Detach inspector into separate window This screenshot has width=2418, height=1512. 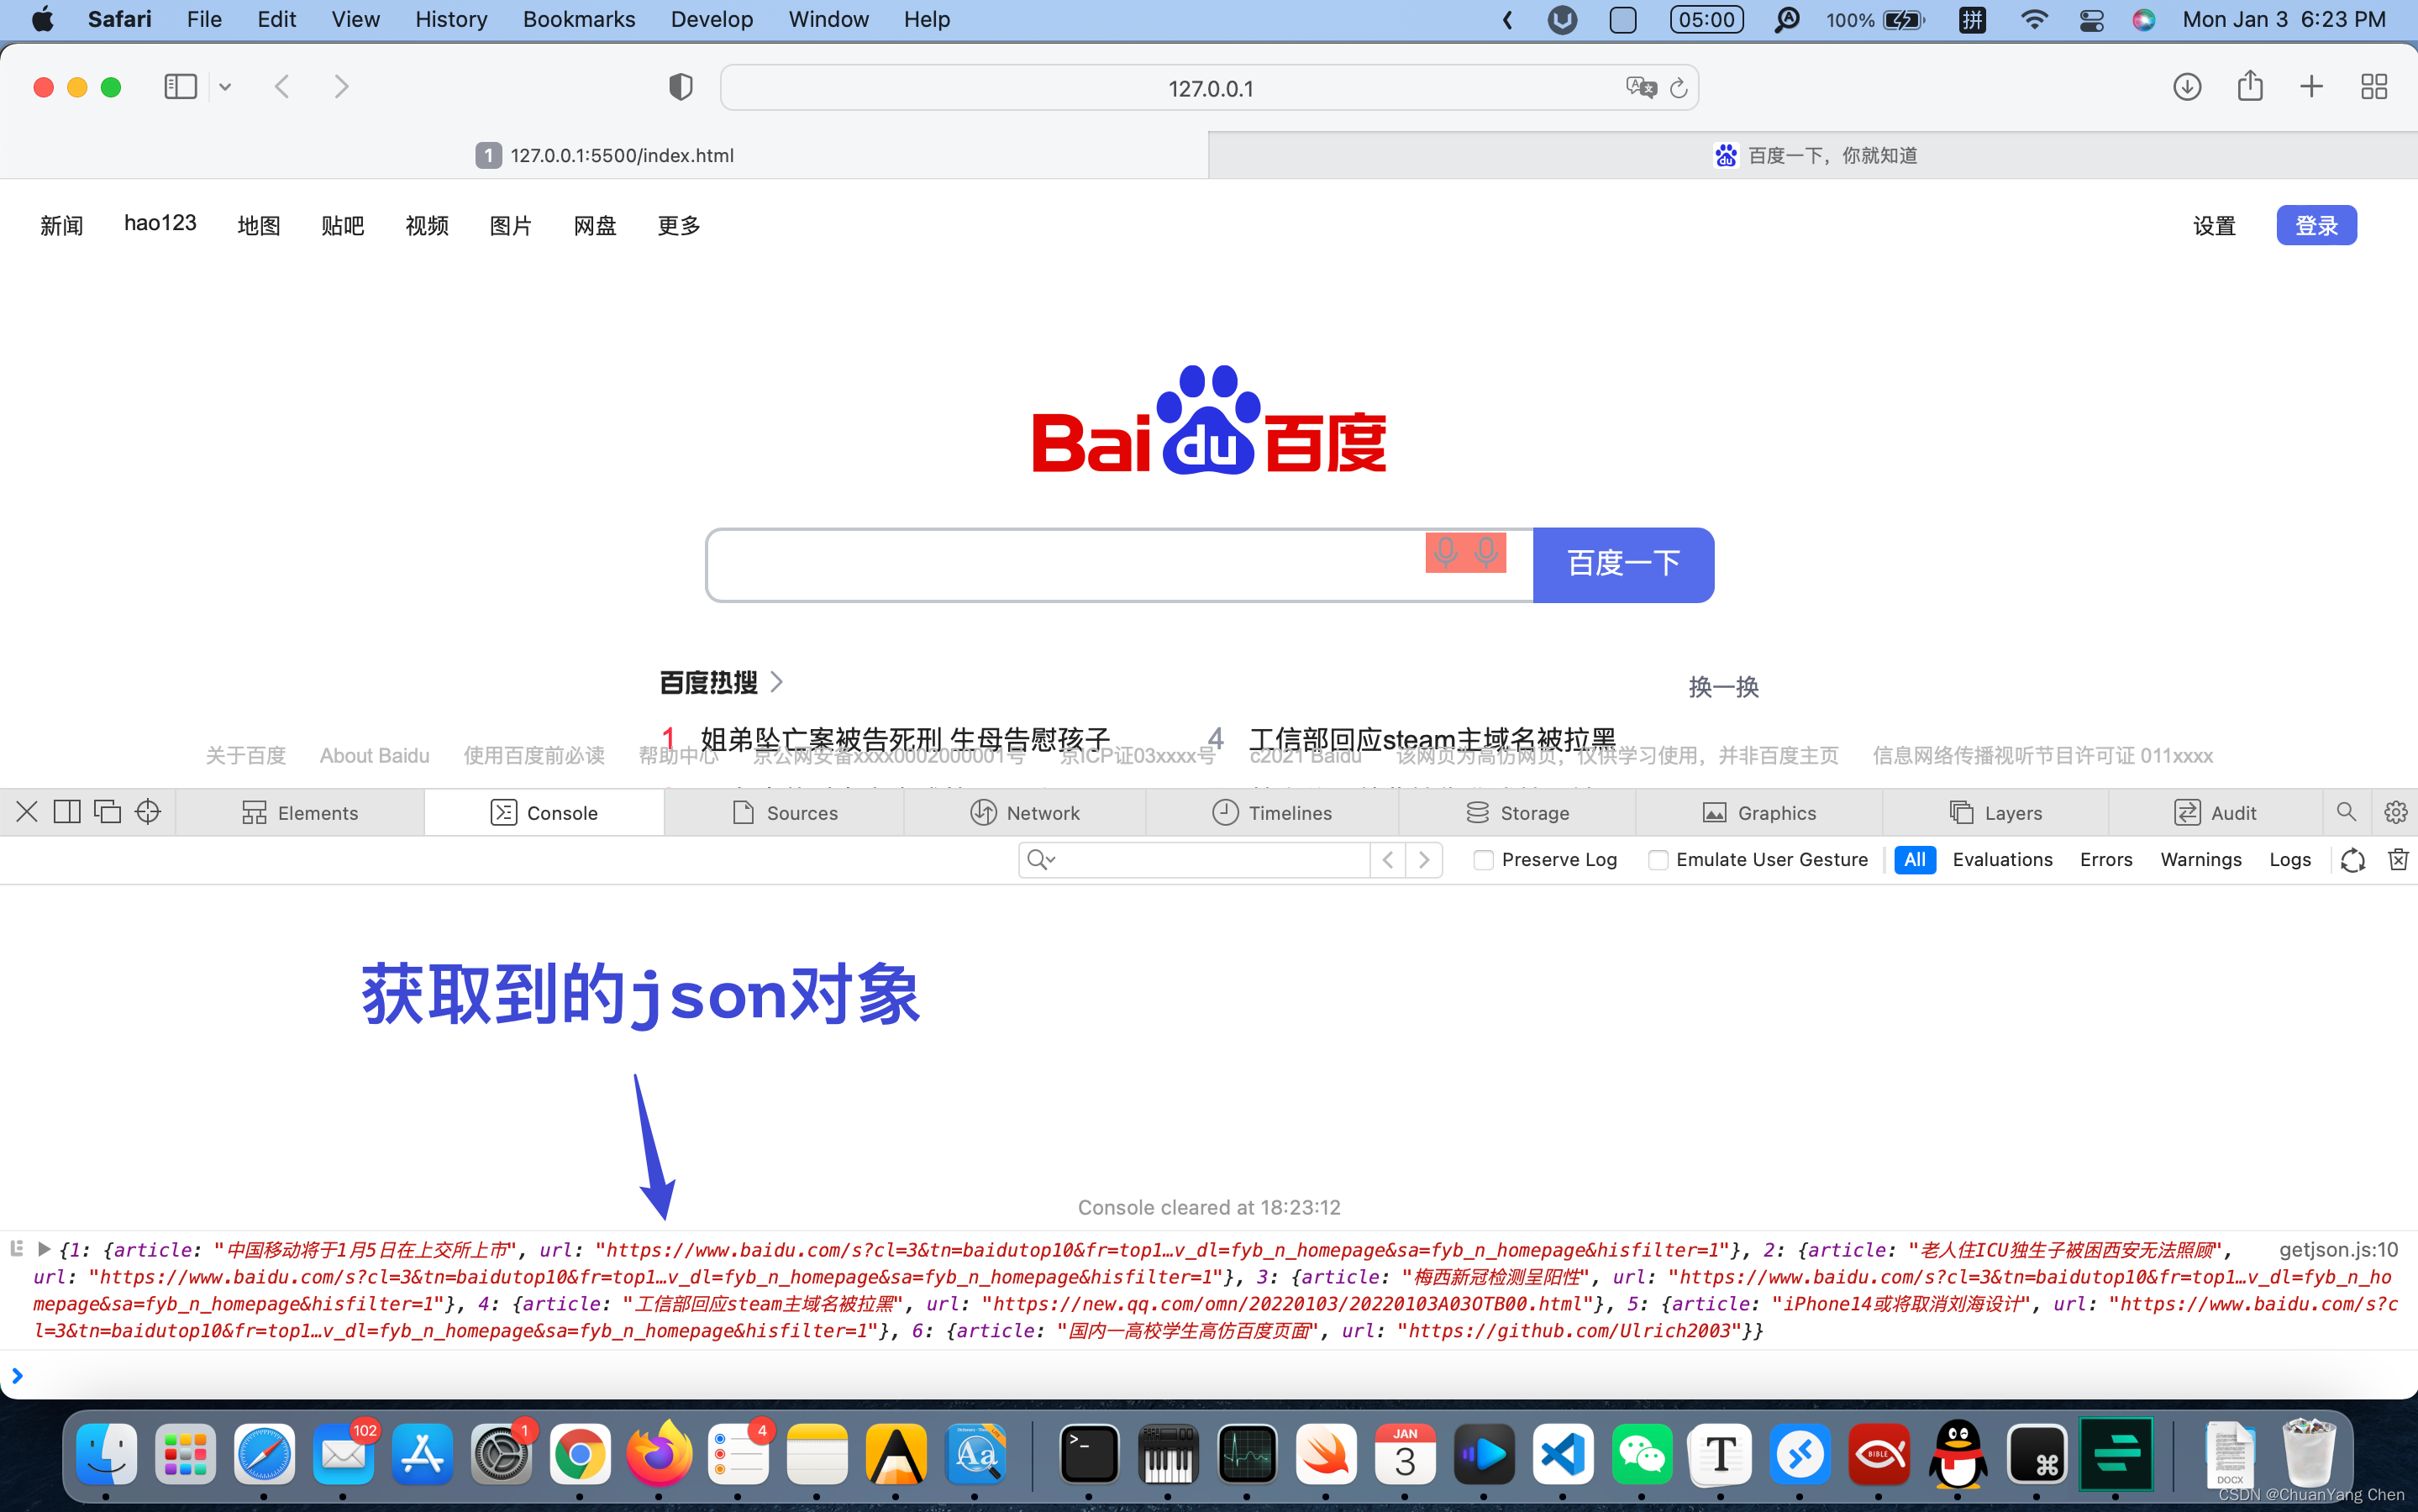coord(107,812)
